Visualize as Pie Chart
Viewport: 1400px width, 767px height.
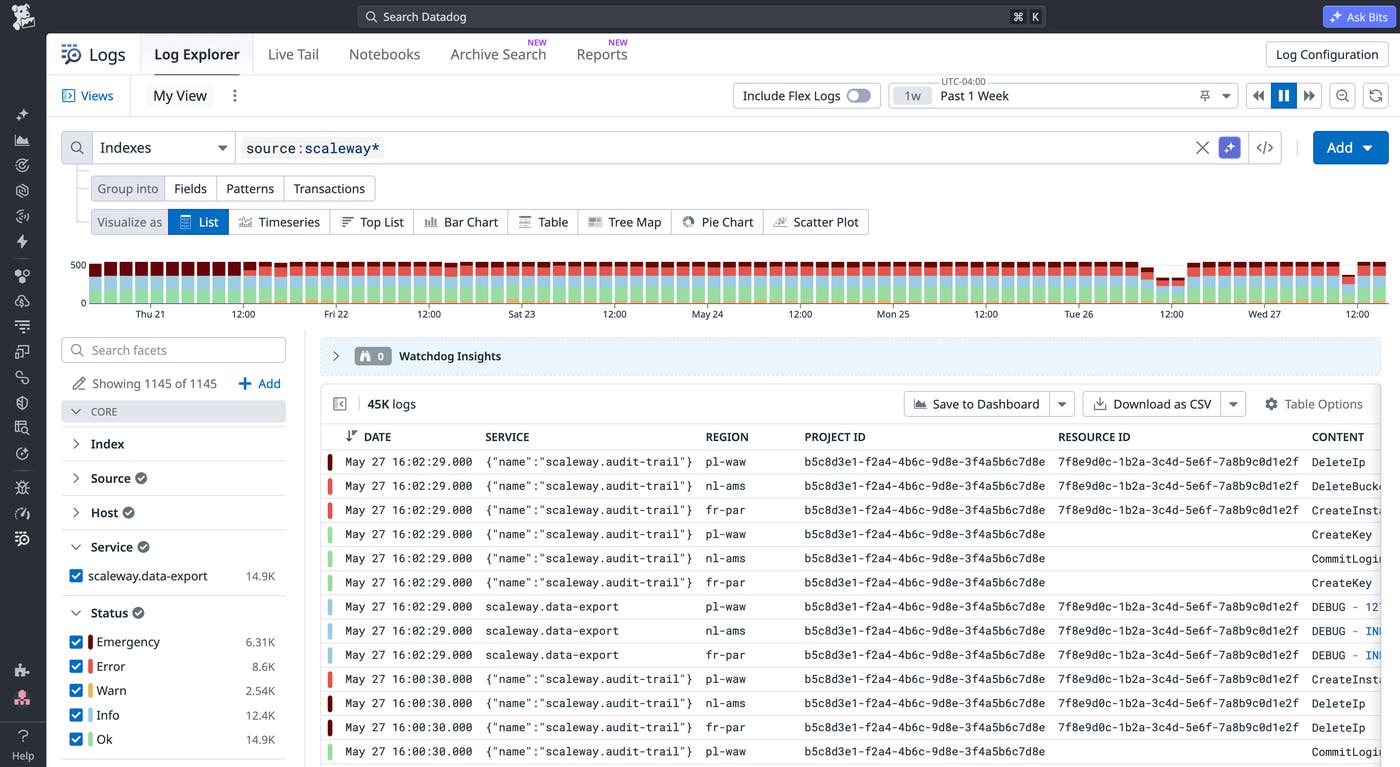[x=718, y=222]
